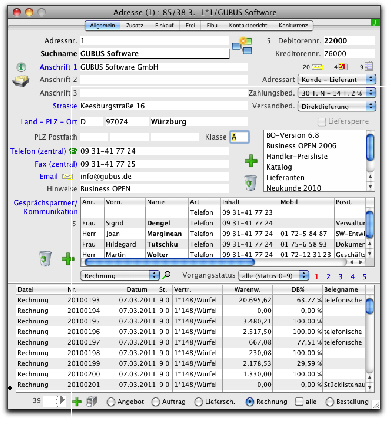
Task: Click the contacts table horizontal scrollbar
Action: (x=170, y=262)
